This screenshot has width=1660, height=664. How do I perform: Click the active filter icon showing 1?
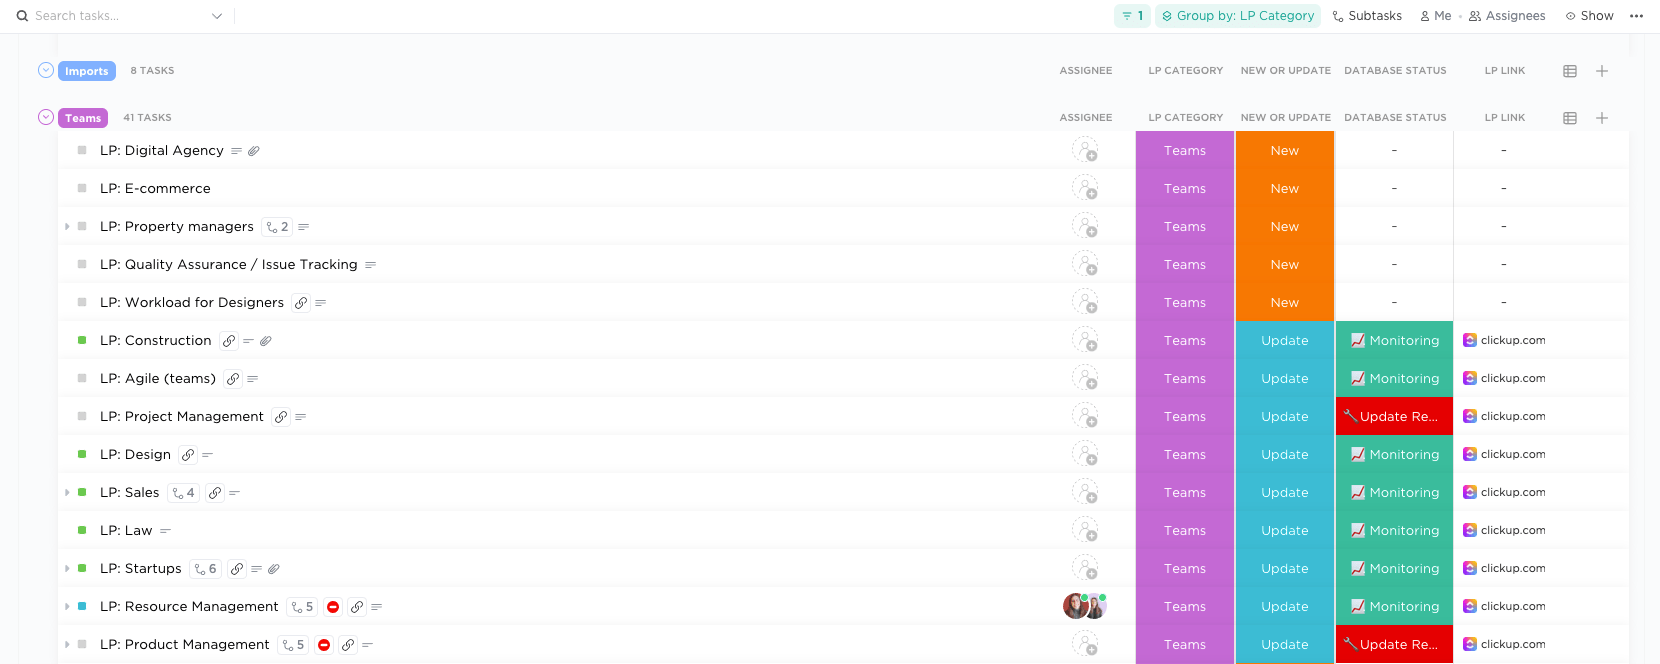click(1132, 16)
